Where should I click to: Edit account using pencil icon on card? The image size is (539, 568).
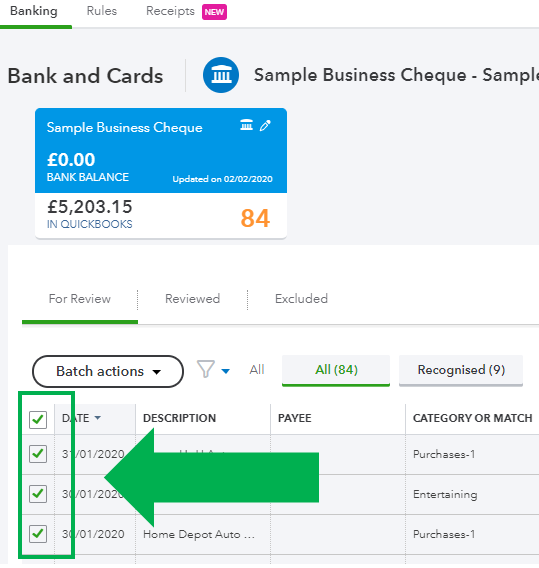265,125
